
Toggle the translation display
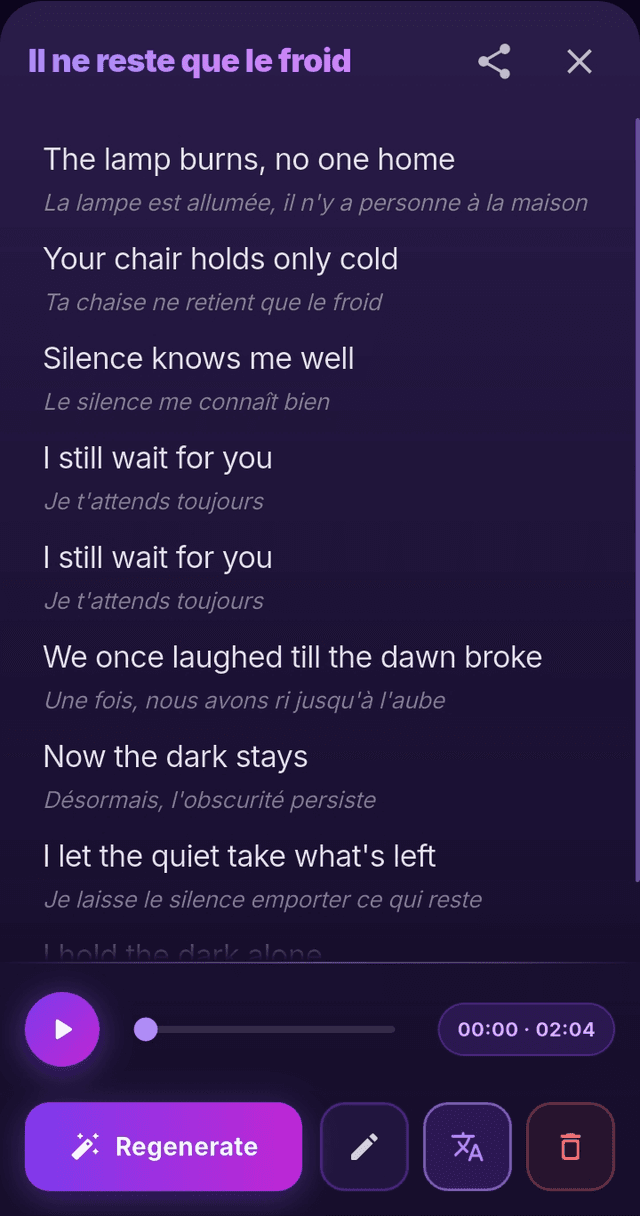tap(467, 1146)
